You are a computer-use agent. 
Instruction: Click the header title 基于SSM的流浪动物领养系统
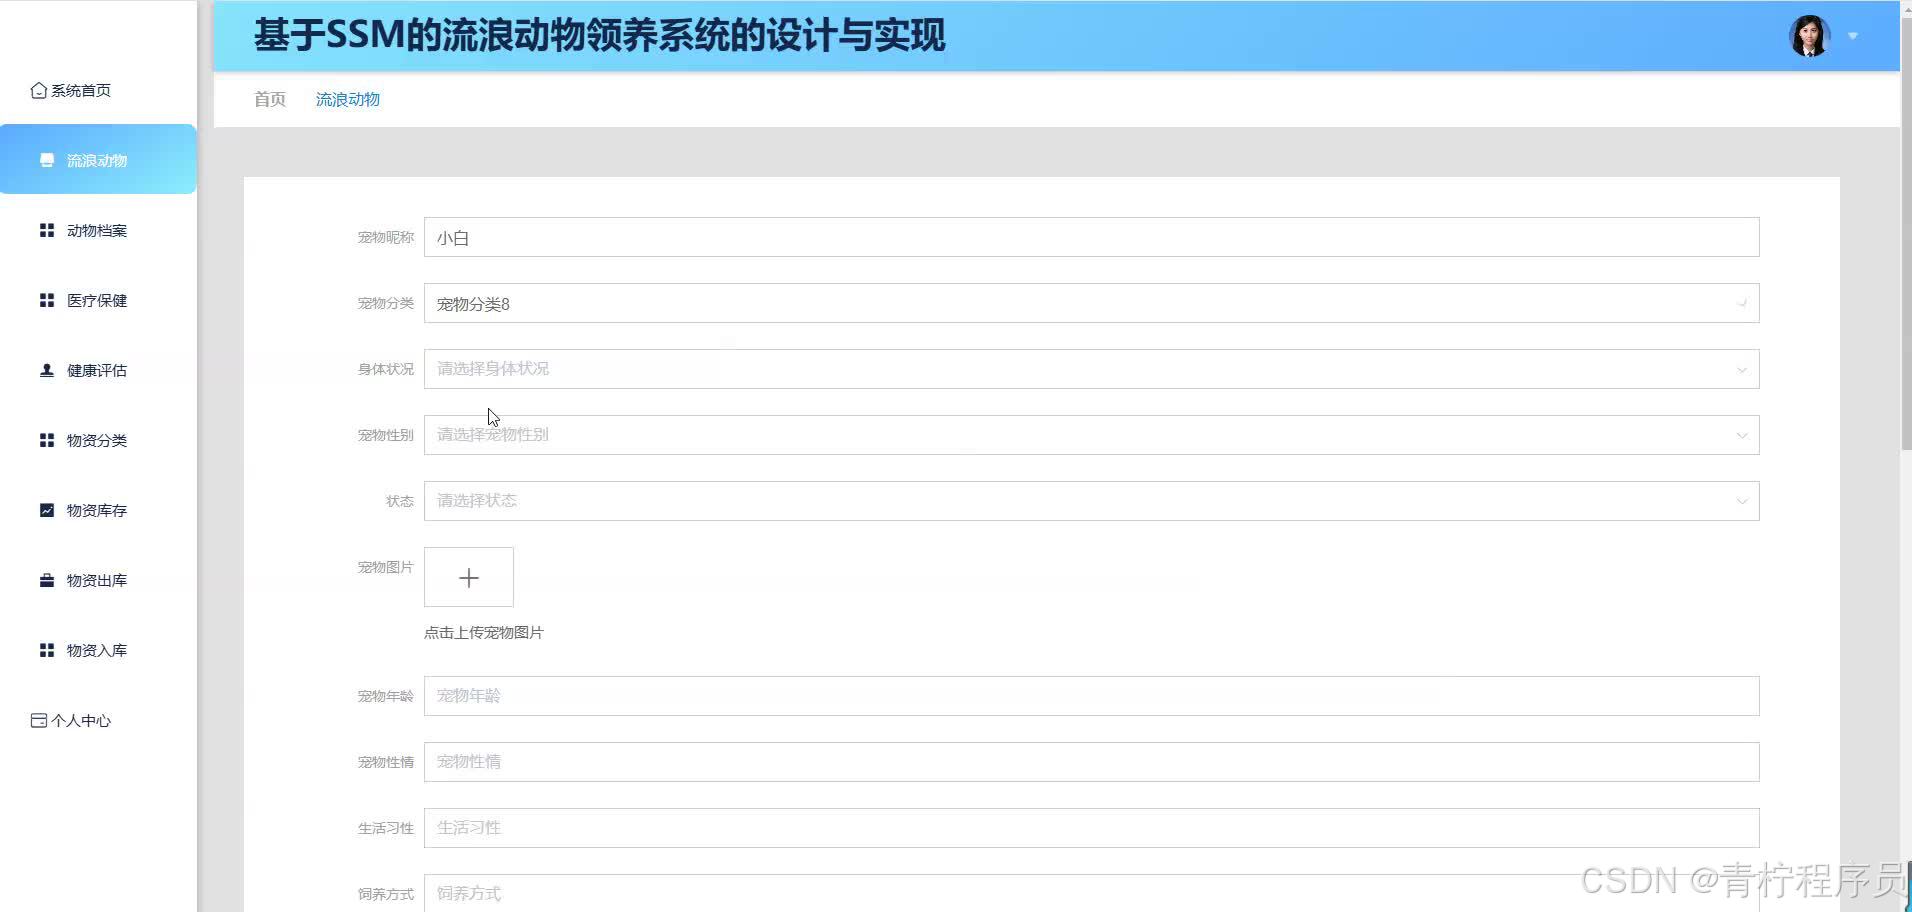click(x=599, y=36)
